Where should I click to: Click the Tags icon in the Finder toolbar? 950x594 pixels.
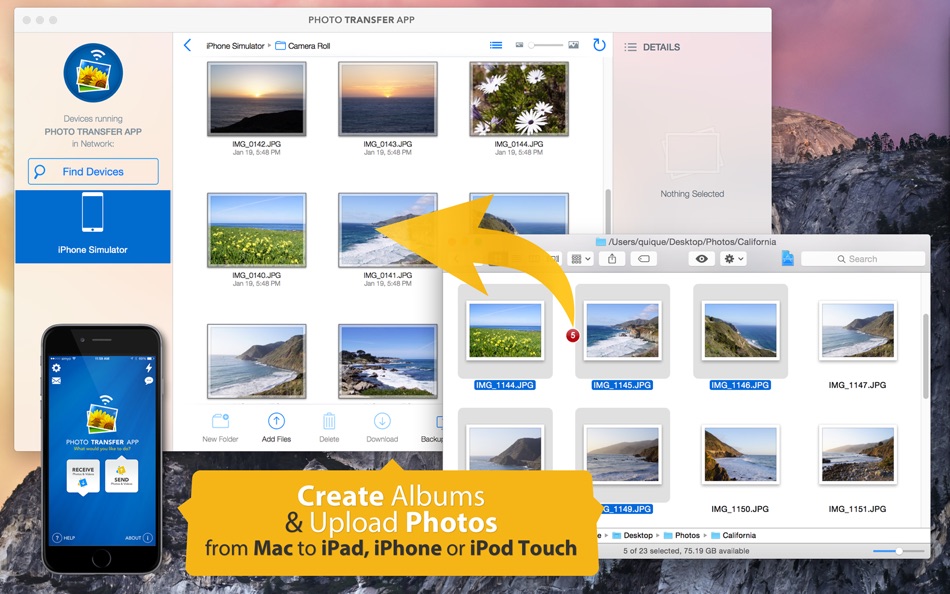tap(644, 258)
